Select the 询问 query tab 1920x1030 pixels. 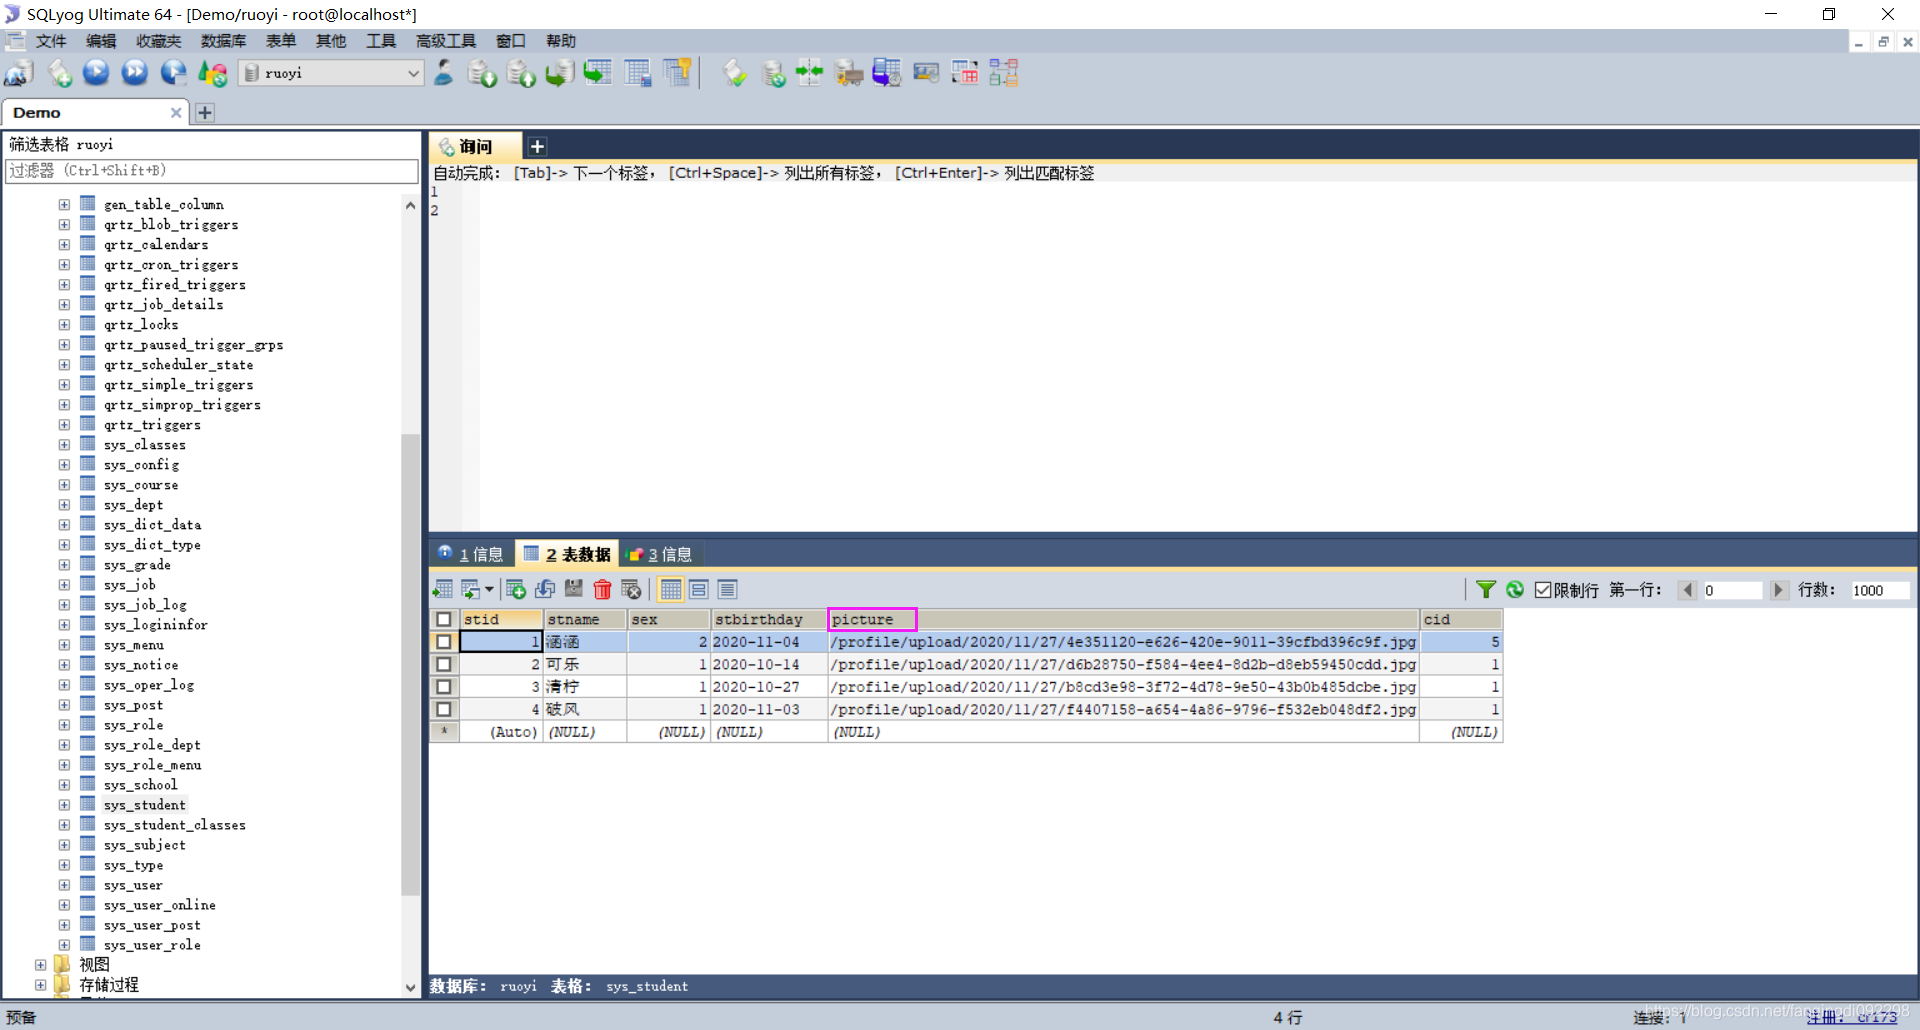tap(476, 147)
